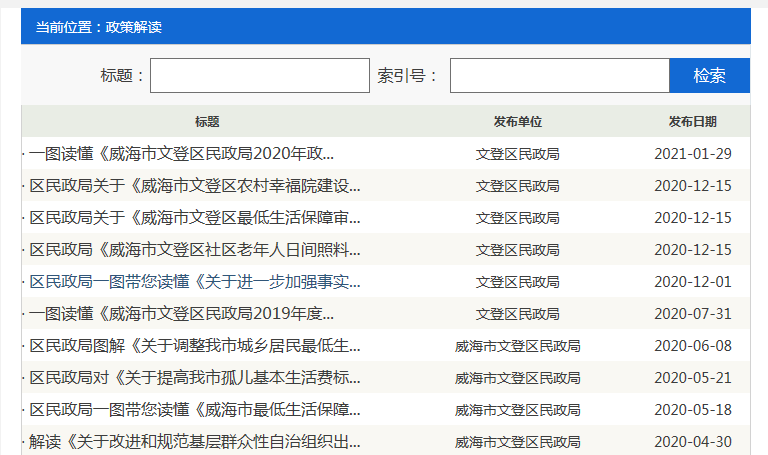Open 解读 关于改进和规范基层群众性自治组织 article
Viewport: 768px width, 455px height.
click(x=195, y=442)
